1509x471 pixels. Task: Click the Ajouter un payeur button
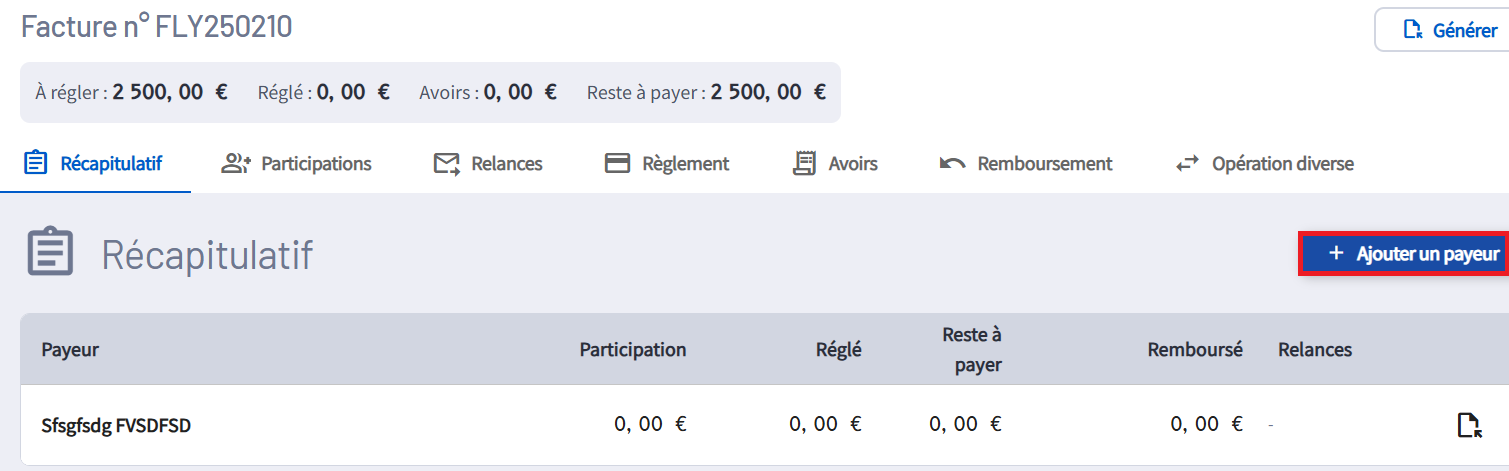tap(1403, 254)
